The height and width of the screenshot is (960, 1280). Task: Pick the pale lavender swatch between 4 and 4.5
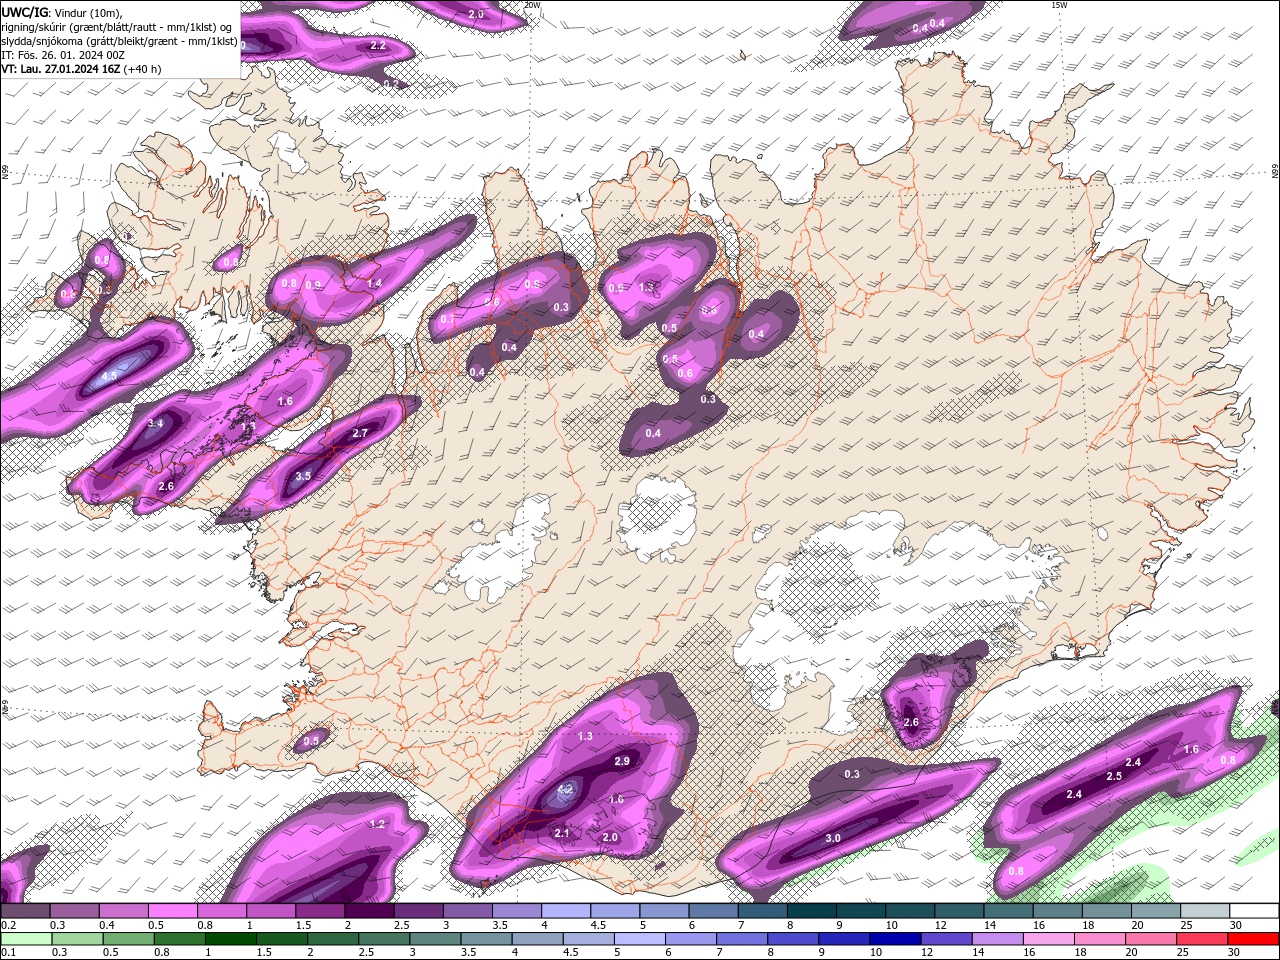[x=565, y=911]
